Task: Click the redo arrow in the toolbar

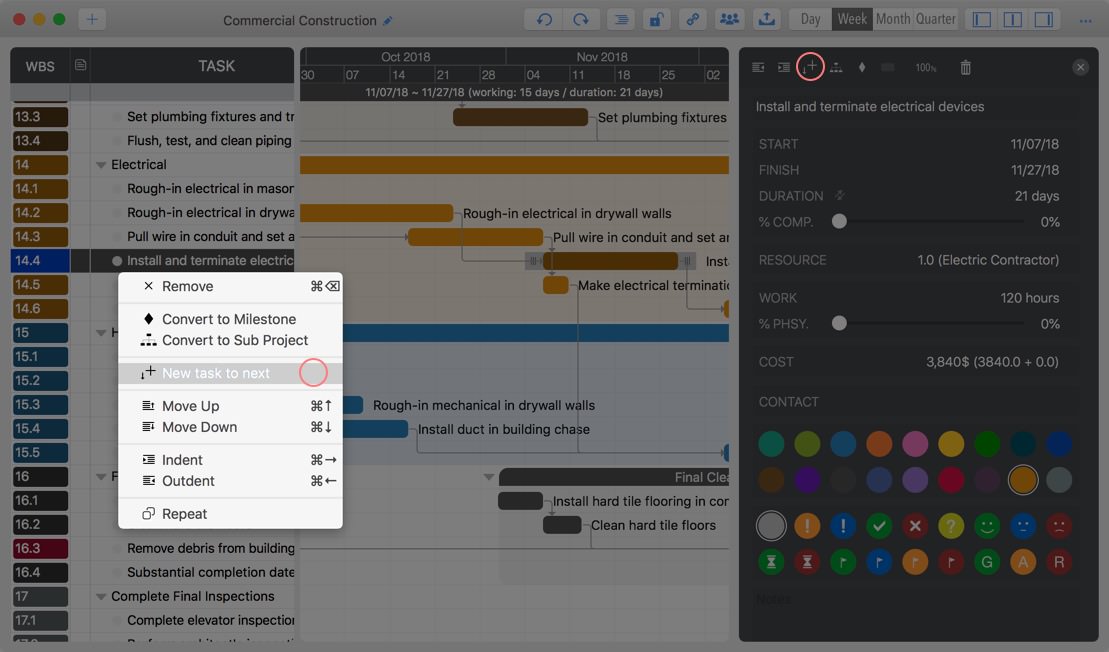Action: pyautogui.click(x=580, y=19)
